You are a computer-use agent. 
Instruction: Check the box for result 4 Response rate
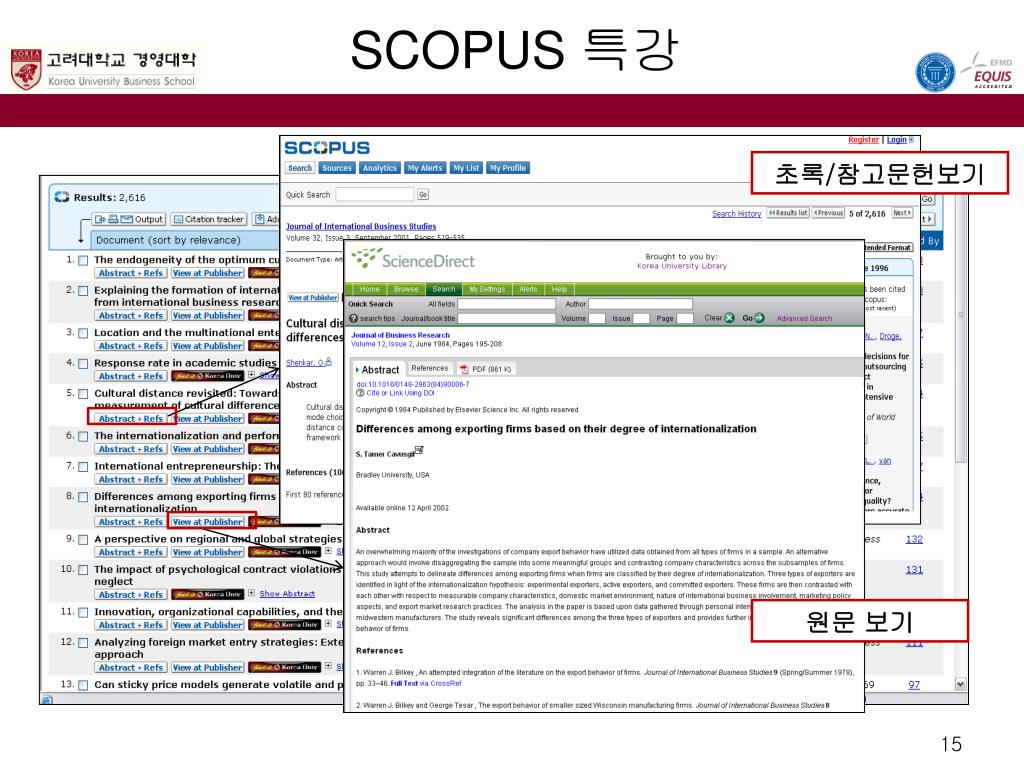pos(83,364)
